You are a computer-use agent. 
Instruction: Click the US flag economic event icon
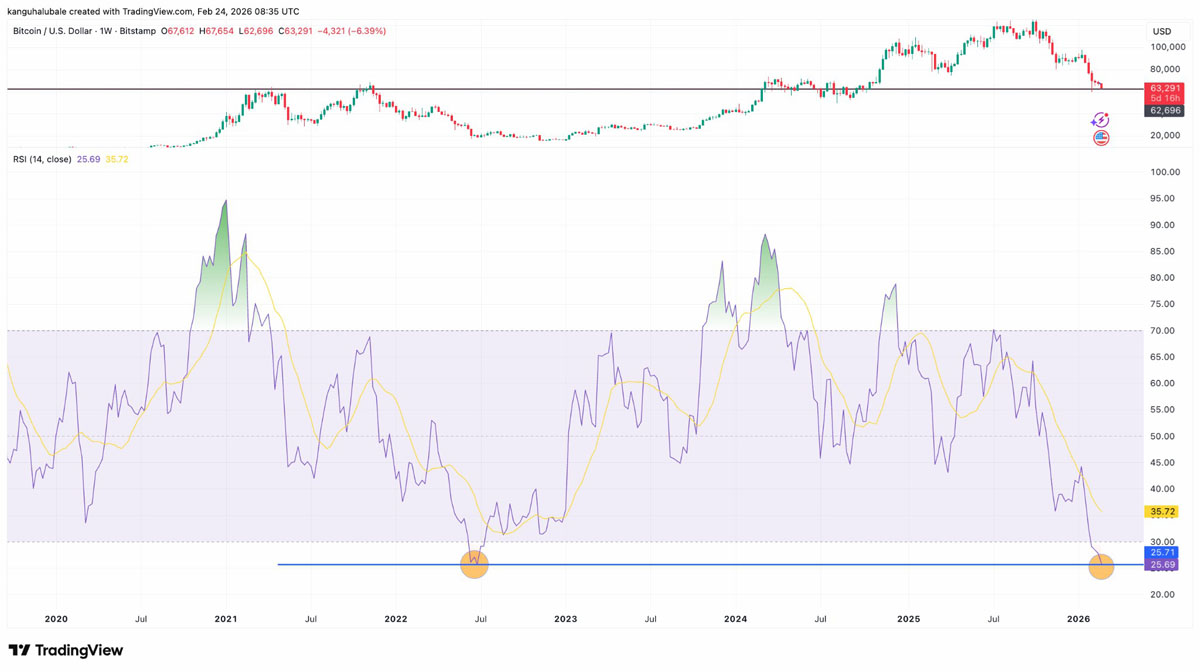(1100, 138)
